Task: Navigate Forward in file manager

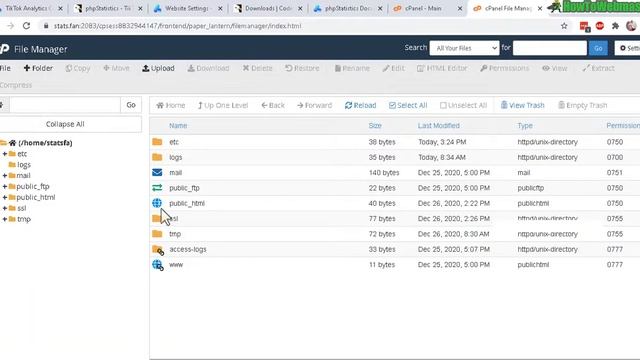Action: point(314,105)
